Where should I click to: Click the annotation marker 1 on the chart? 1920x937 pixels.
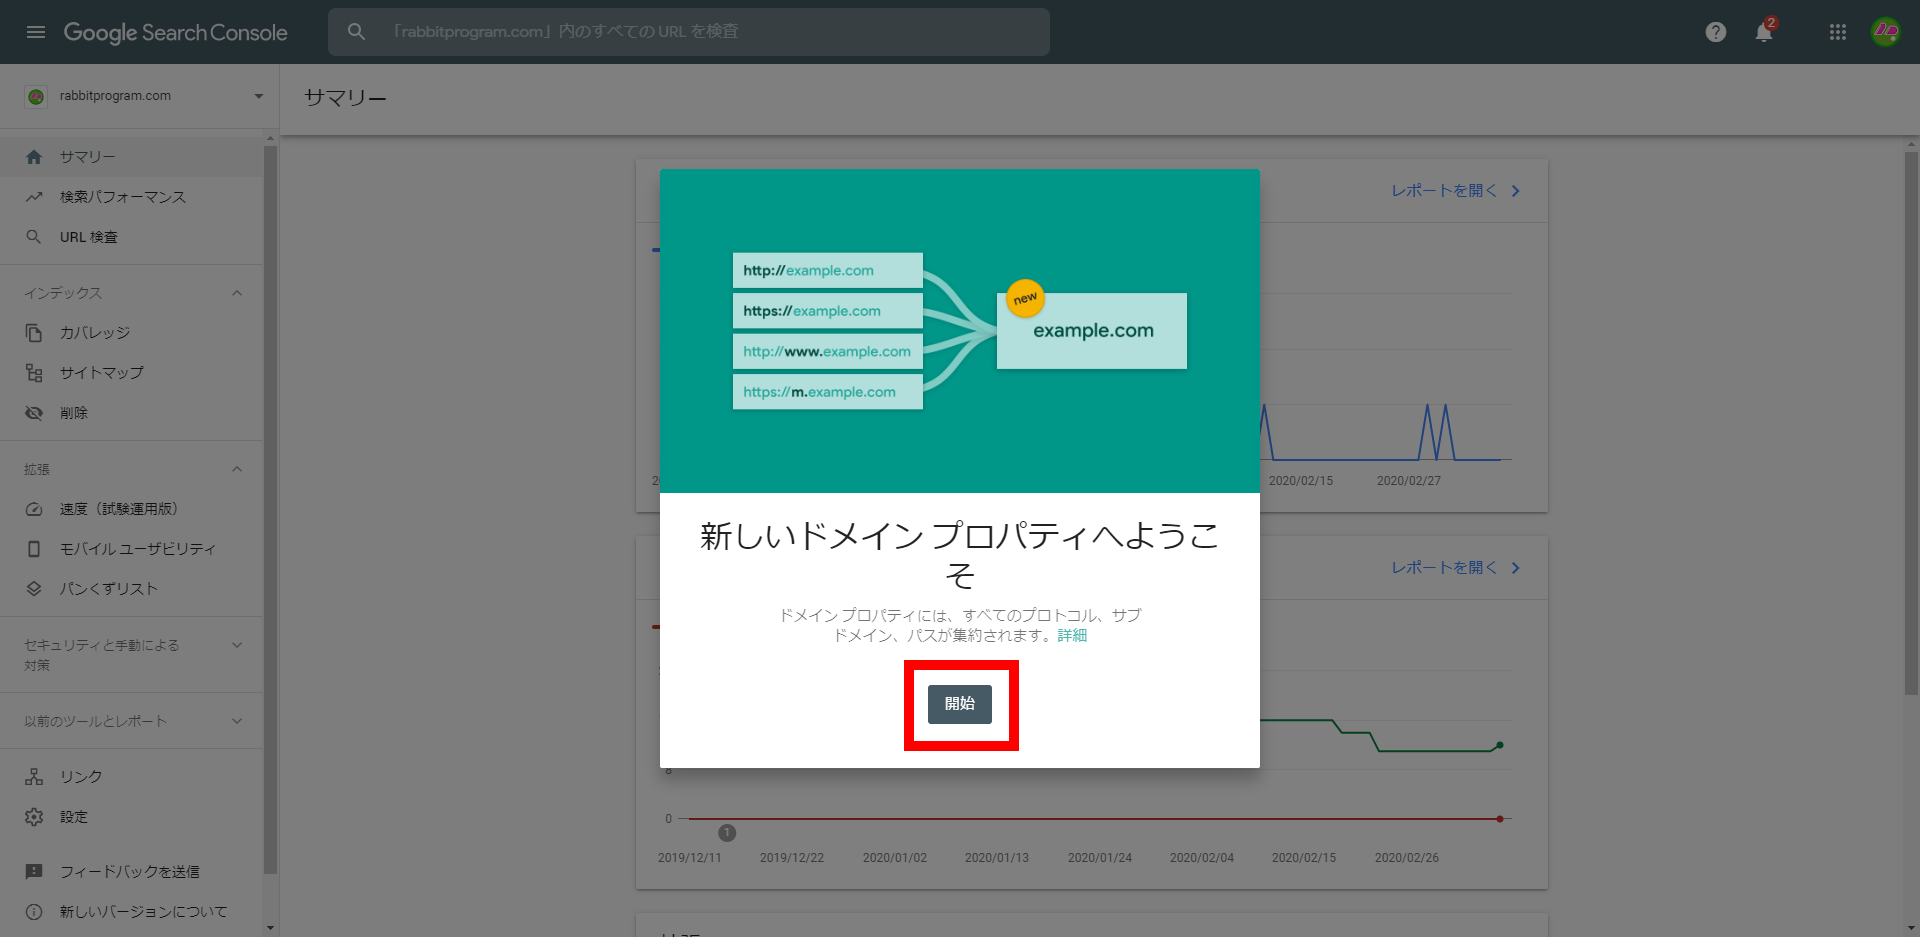(x=727, y=833)
